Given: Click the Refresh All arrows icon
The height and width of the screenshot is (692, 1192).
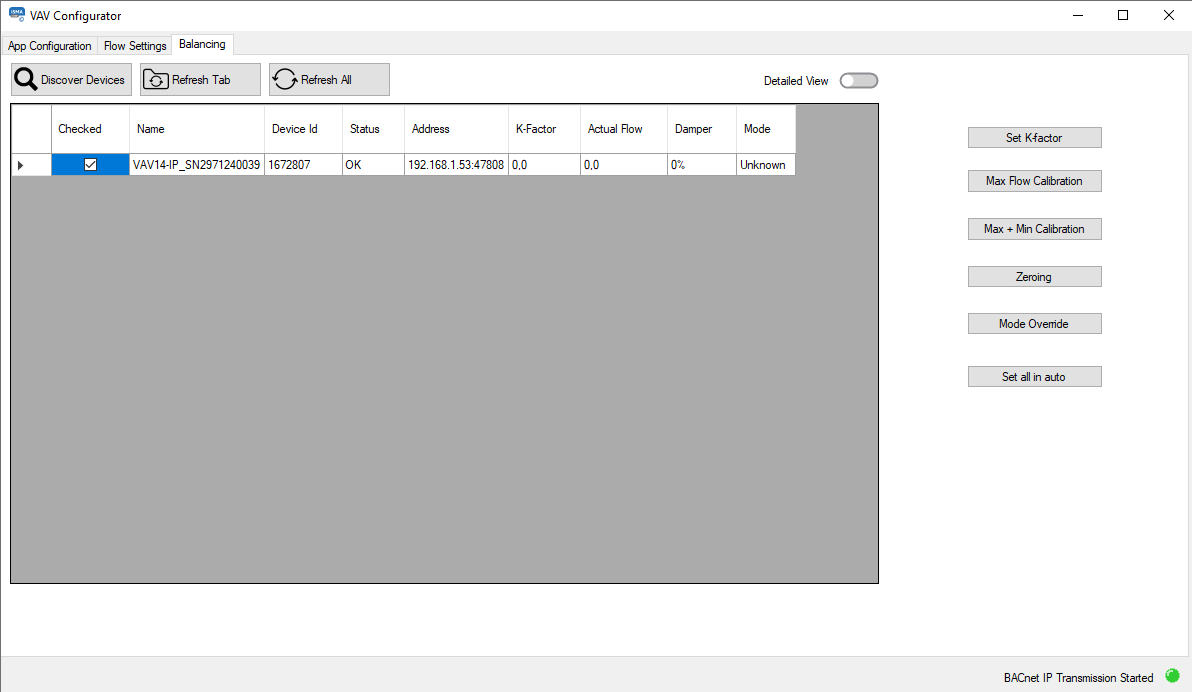Looking at the screenshot, I should click(x=284, y=79).
